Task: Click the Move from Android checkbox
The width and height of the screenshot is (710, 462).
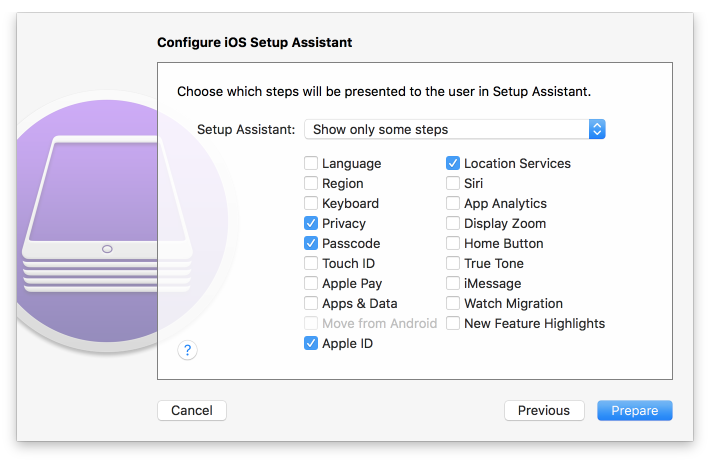Action: pyautogui.click(x=311, y=323)
